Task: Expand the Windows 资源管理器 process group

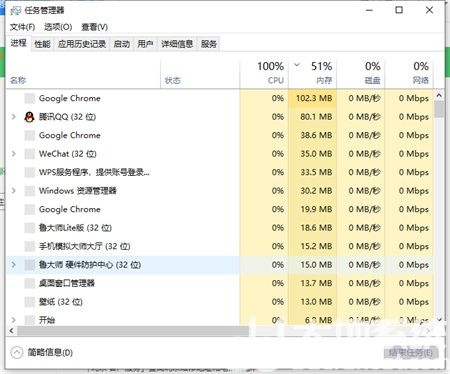Action: (x=14, y=191)
